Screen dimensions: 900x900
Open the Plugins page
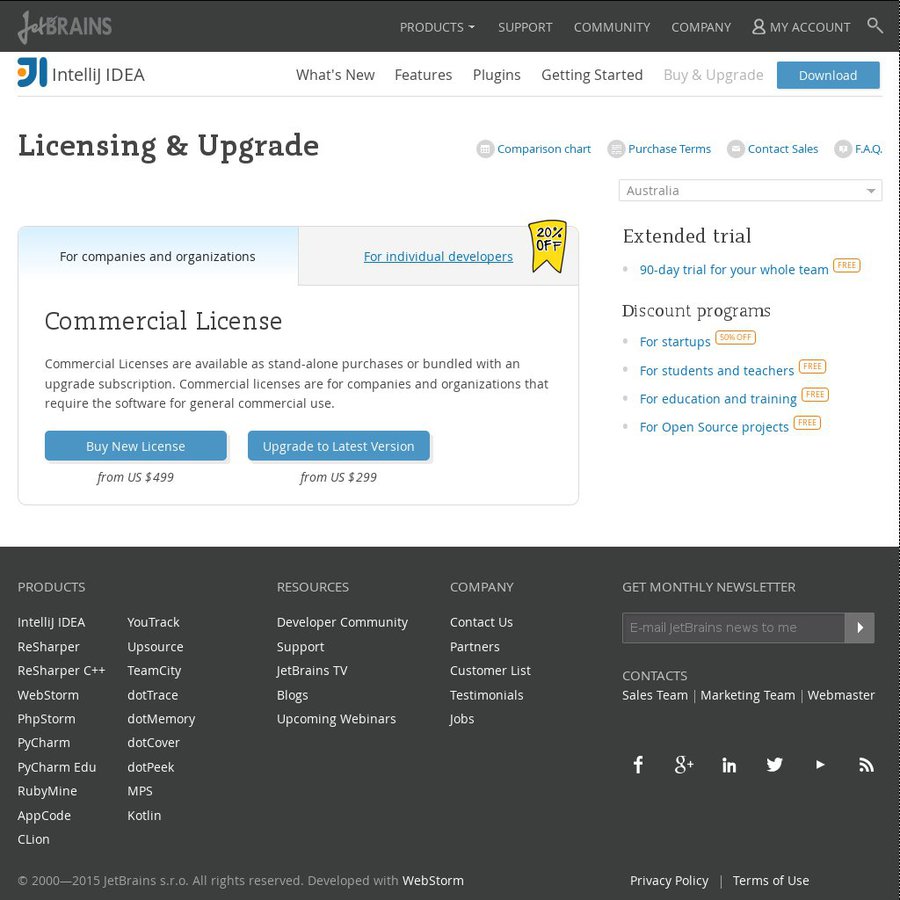(x=496, y=75)
